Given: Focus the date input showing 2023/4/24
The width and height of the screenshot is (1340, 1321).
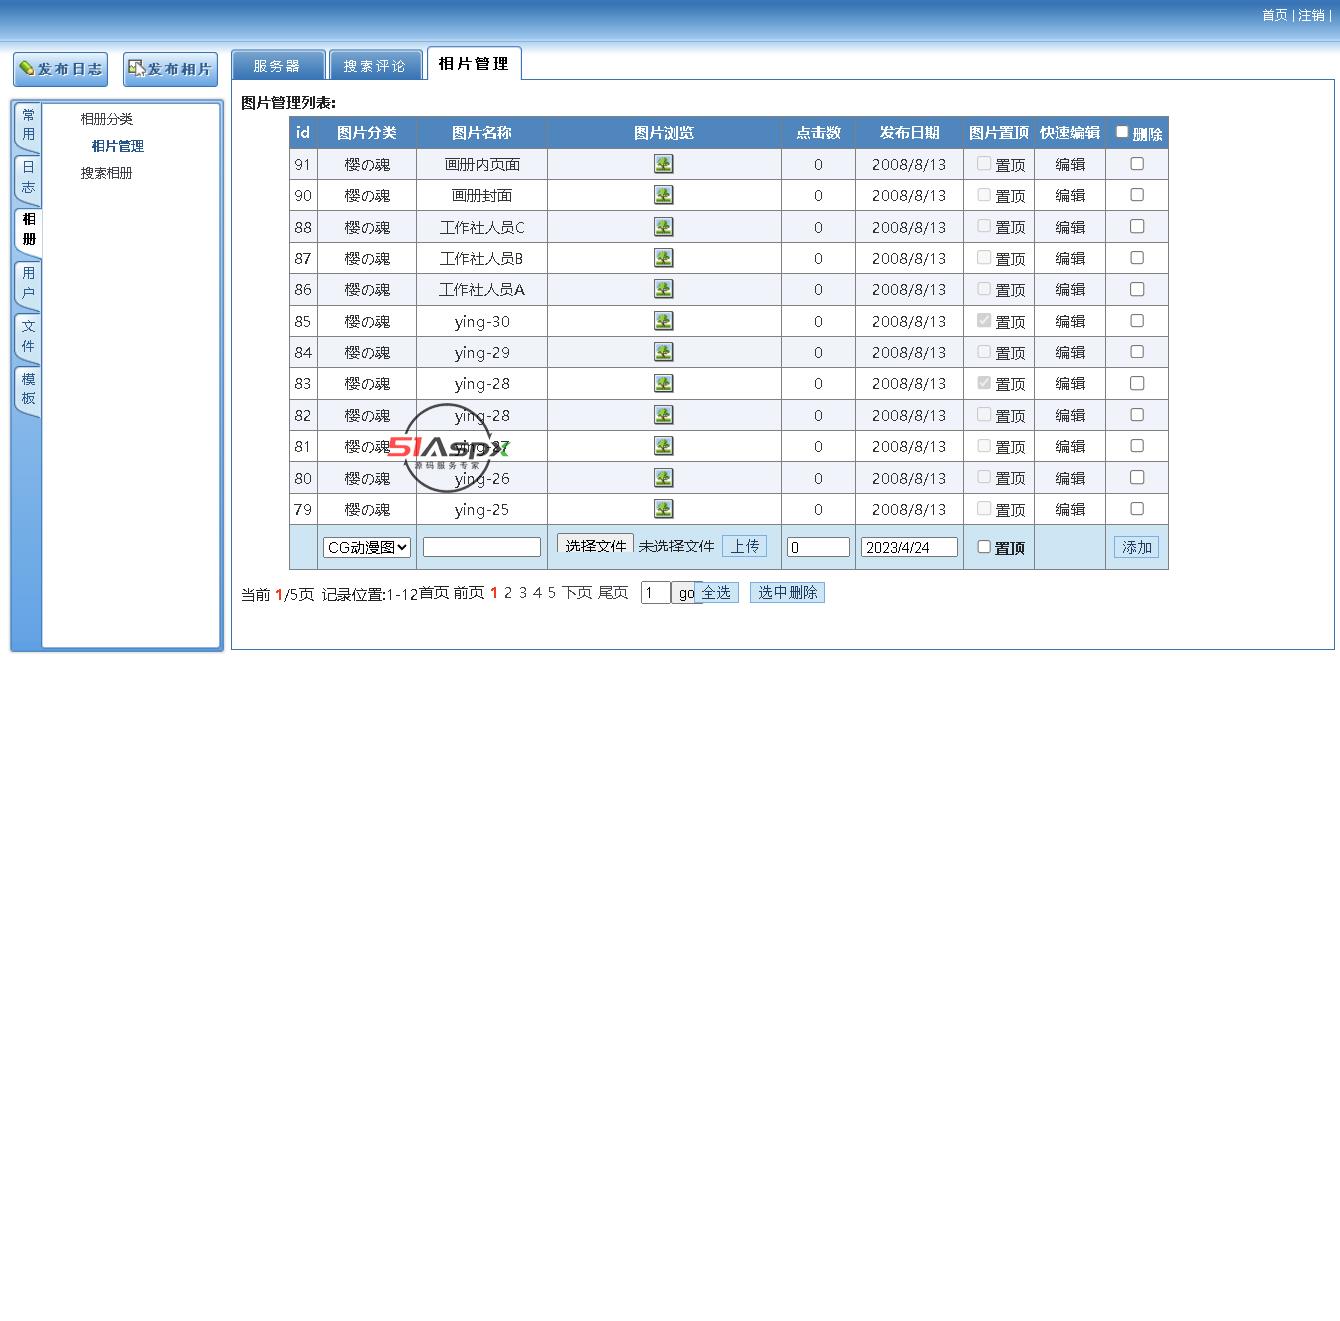Looking at the screenshot, I should (909, 547).
